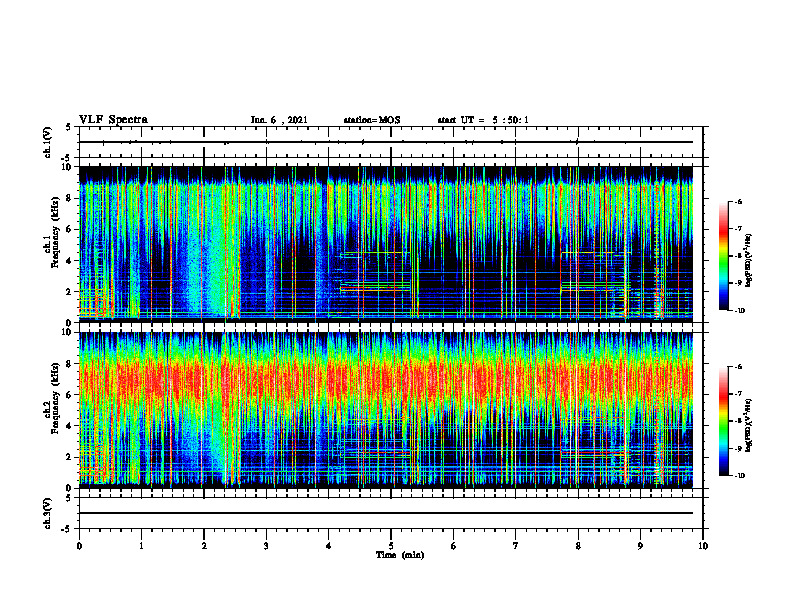Click time axis tick label "2"

click(x=204, y=546)
